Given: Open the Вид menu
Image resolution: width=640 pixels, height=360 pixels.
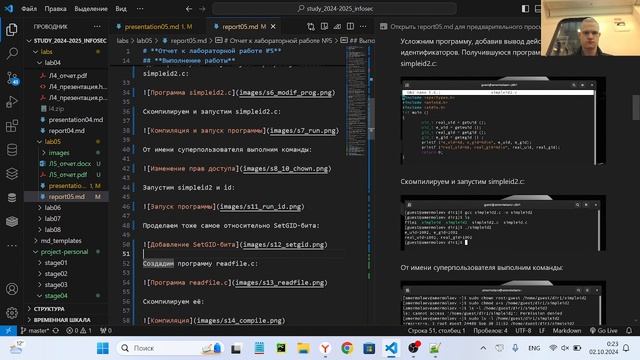Looking at the screenshot, I should pyautogui.click(x=121, y=9).
